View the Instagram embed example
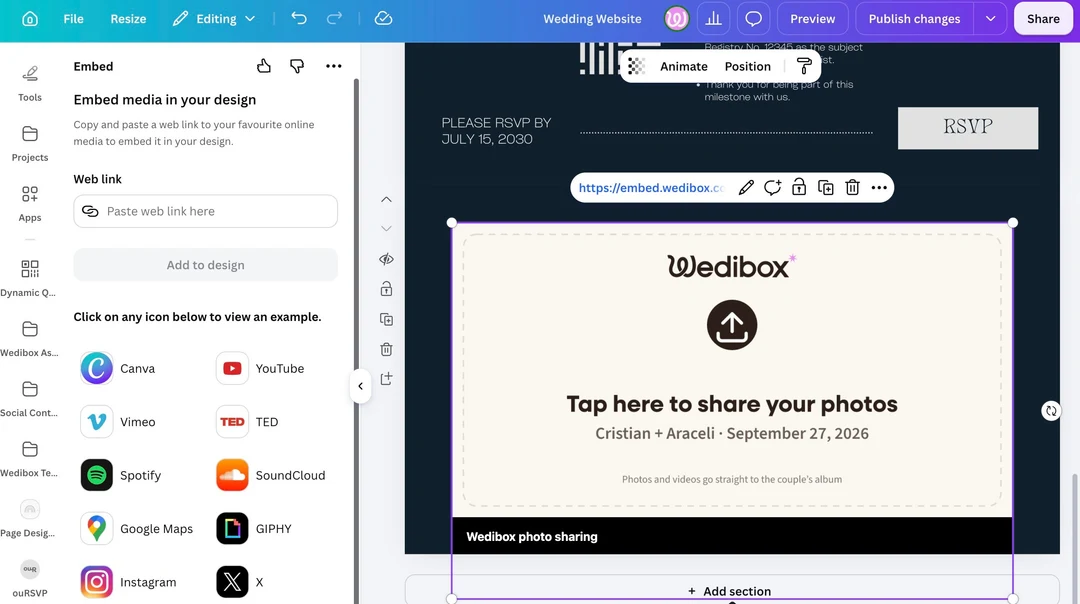Image resolution: width=1080 pixels, height=604 pixels. (129, 582)
